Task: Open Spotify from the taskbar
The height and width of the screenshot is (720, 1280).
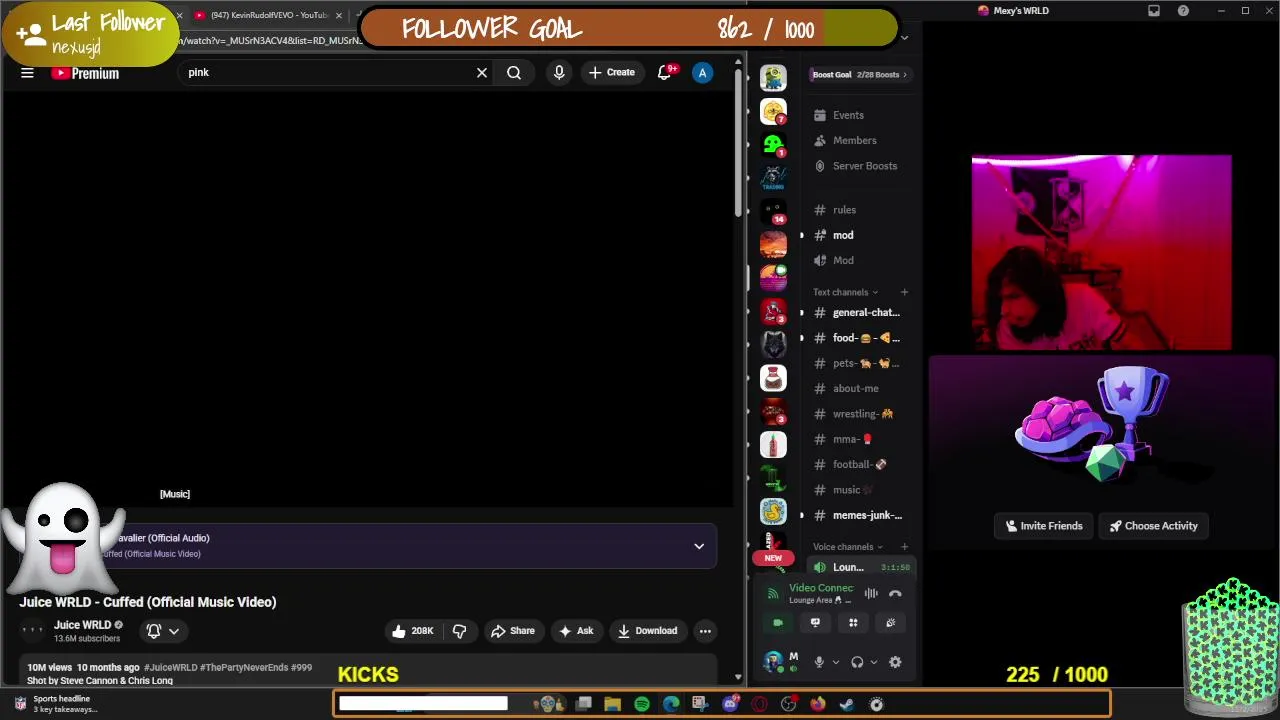Action: [642, 704]
